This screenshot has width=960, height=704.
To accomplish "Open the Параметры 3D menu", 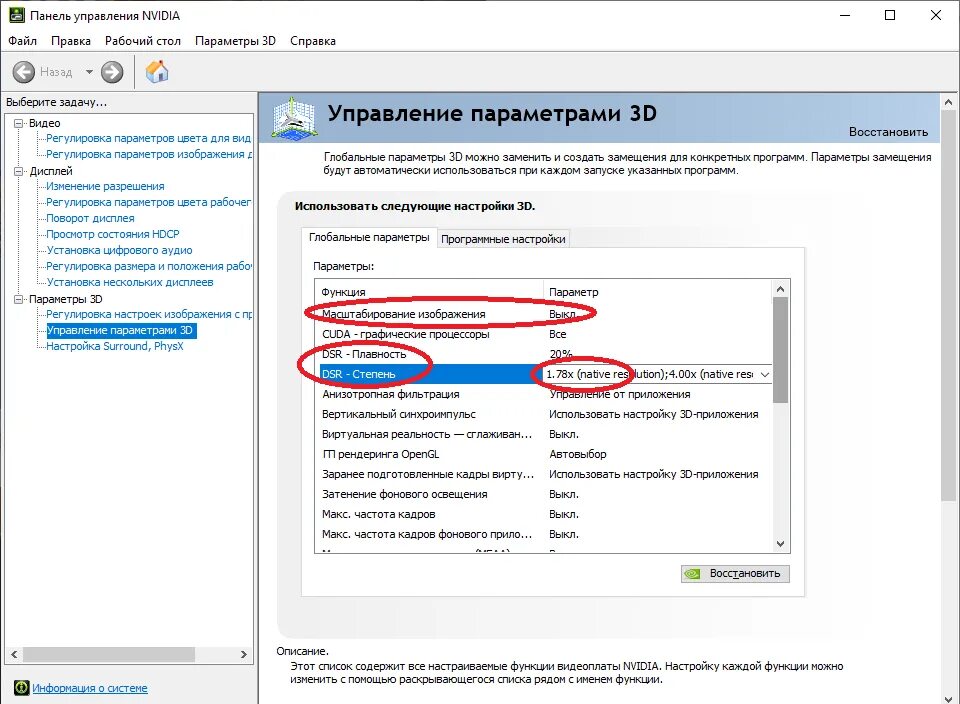I will pyautogui.click(x=235, y=41).
